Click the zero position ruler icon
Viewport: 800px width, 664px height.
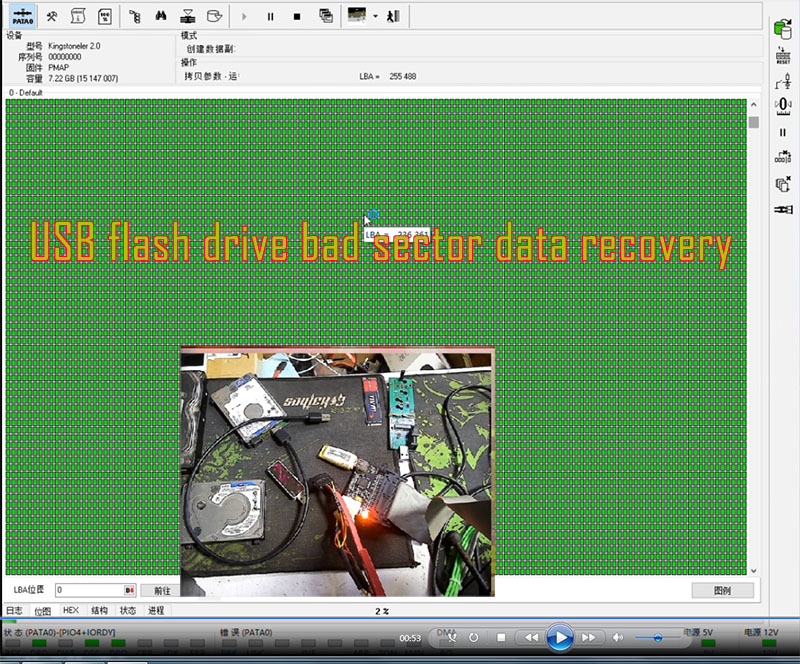coord(783,106)
